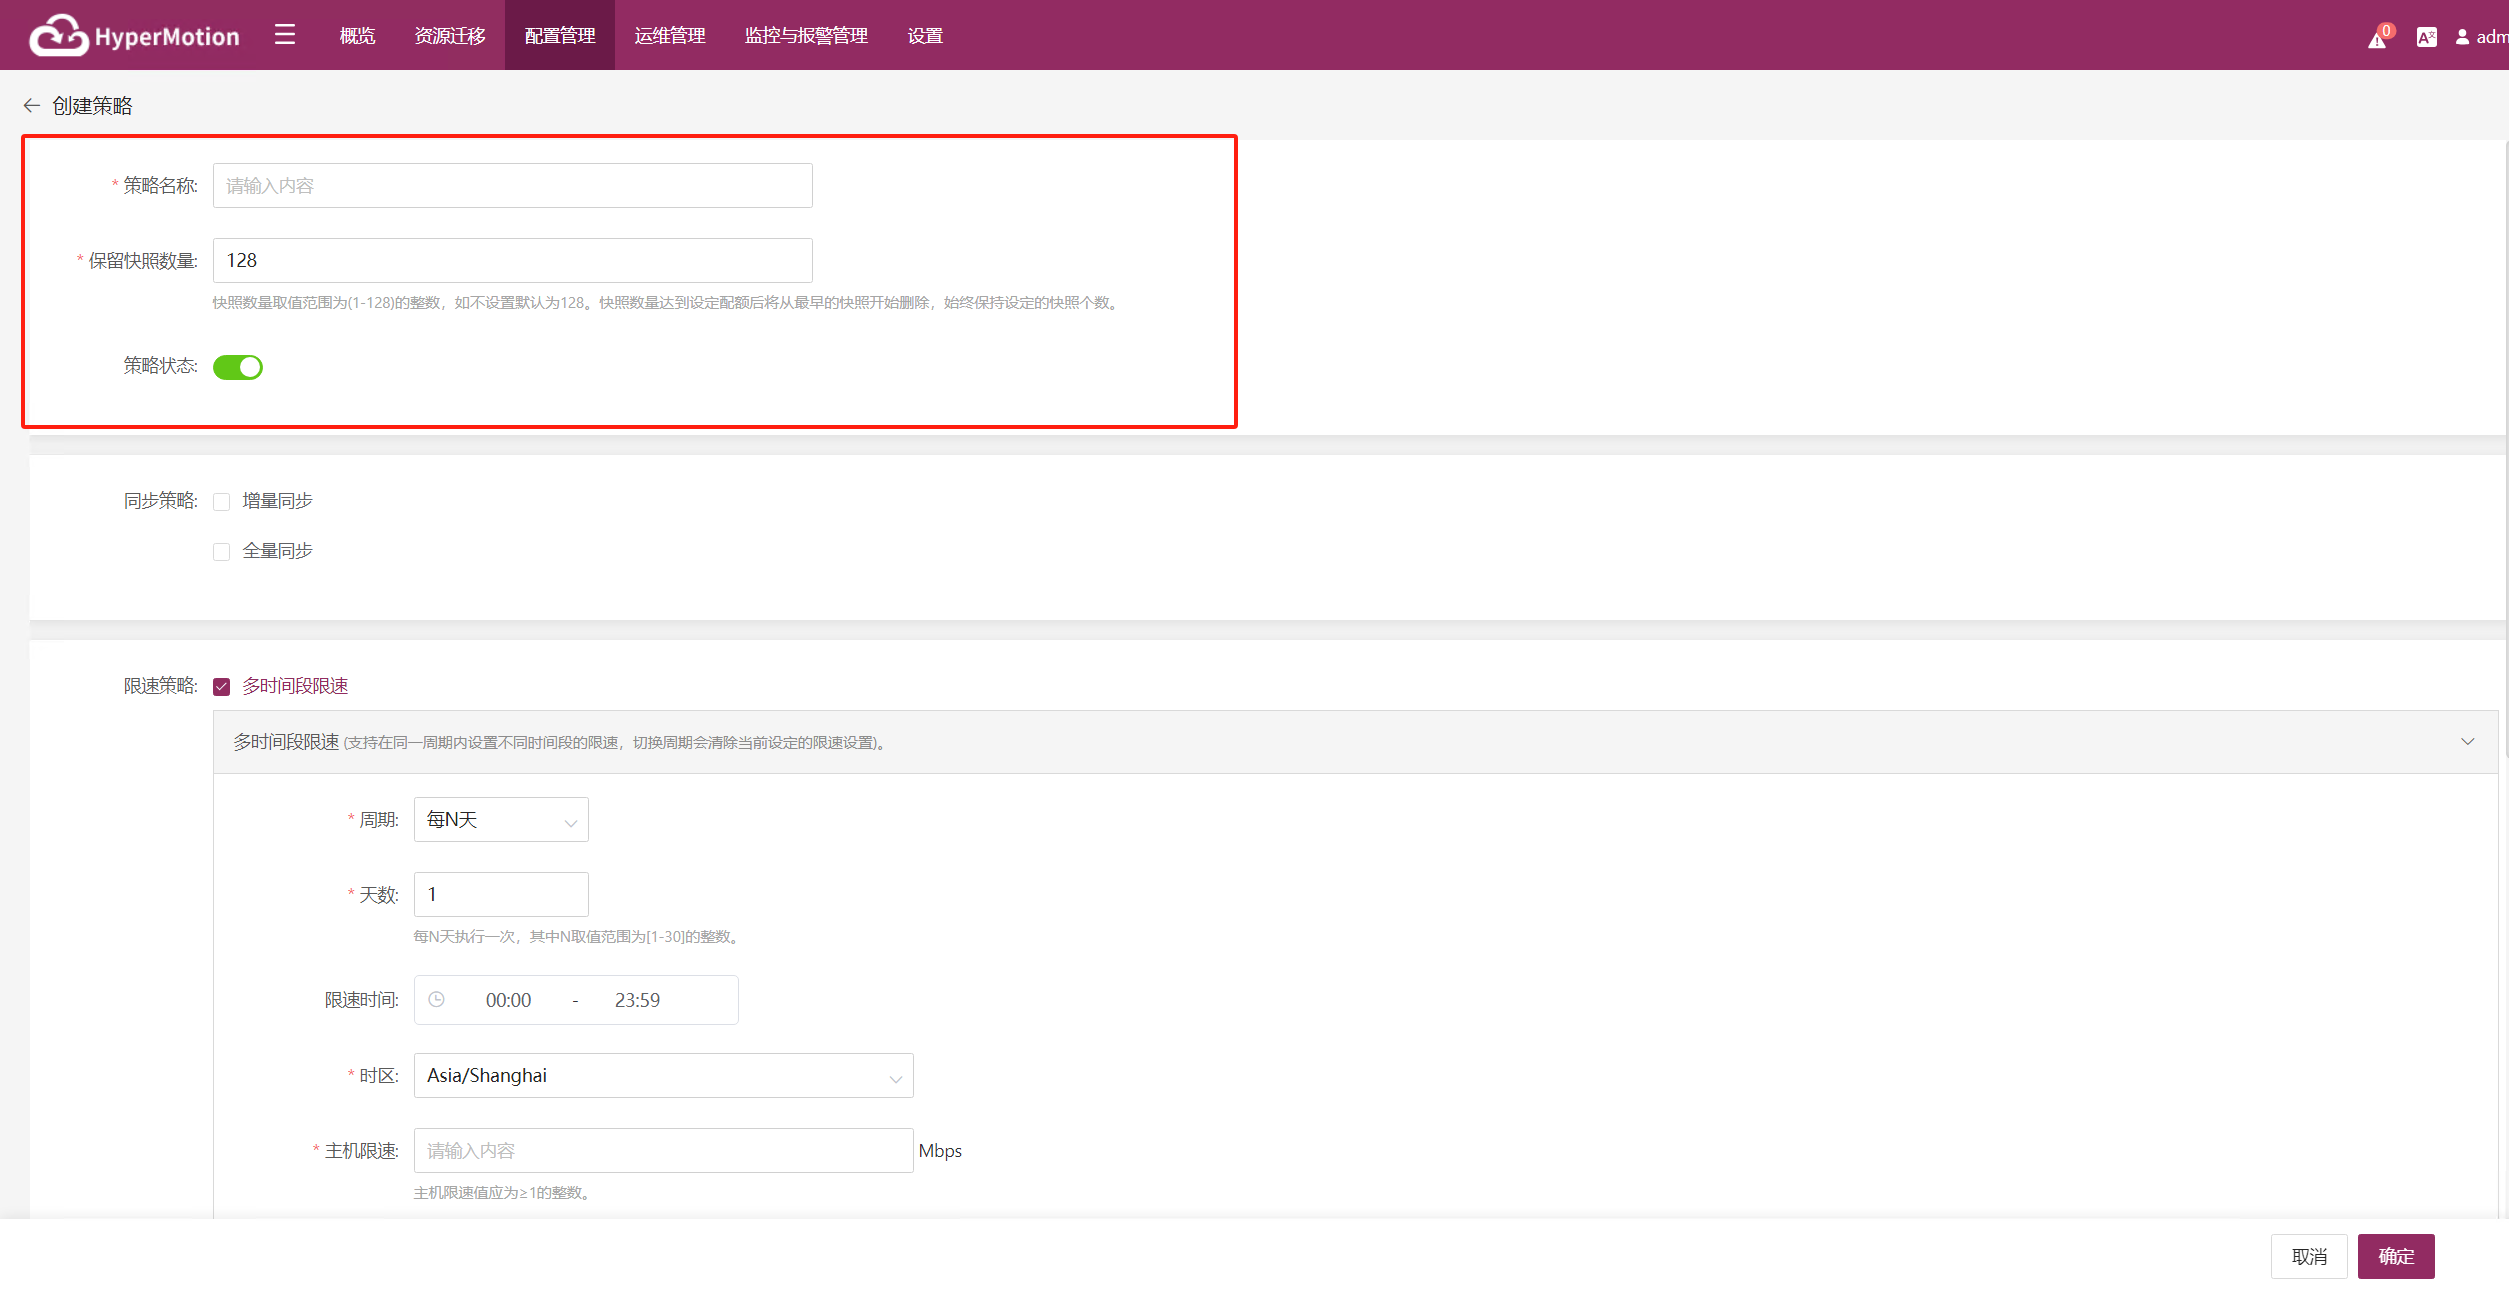2509x1292 pixels.
Task: Click the 全量同步 label text
Action: tap(277, 551)
